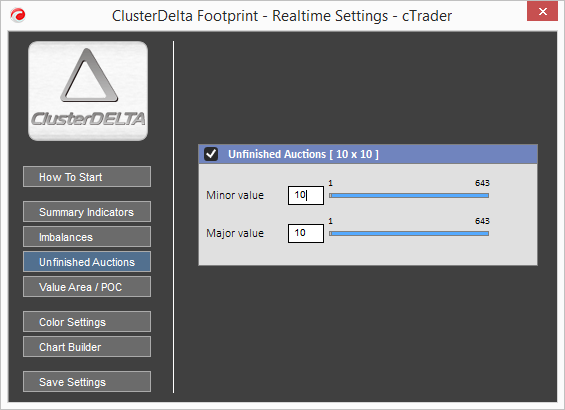Open the Value Area / POC settings
The width and height of the screenshot is (565, 410).
[87, 287]
